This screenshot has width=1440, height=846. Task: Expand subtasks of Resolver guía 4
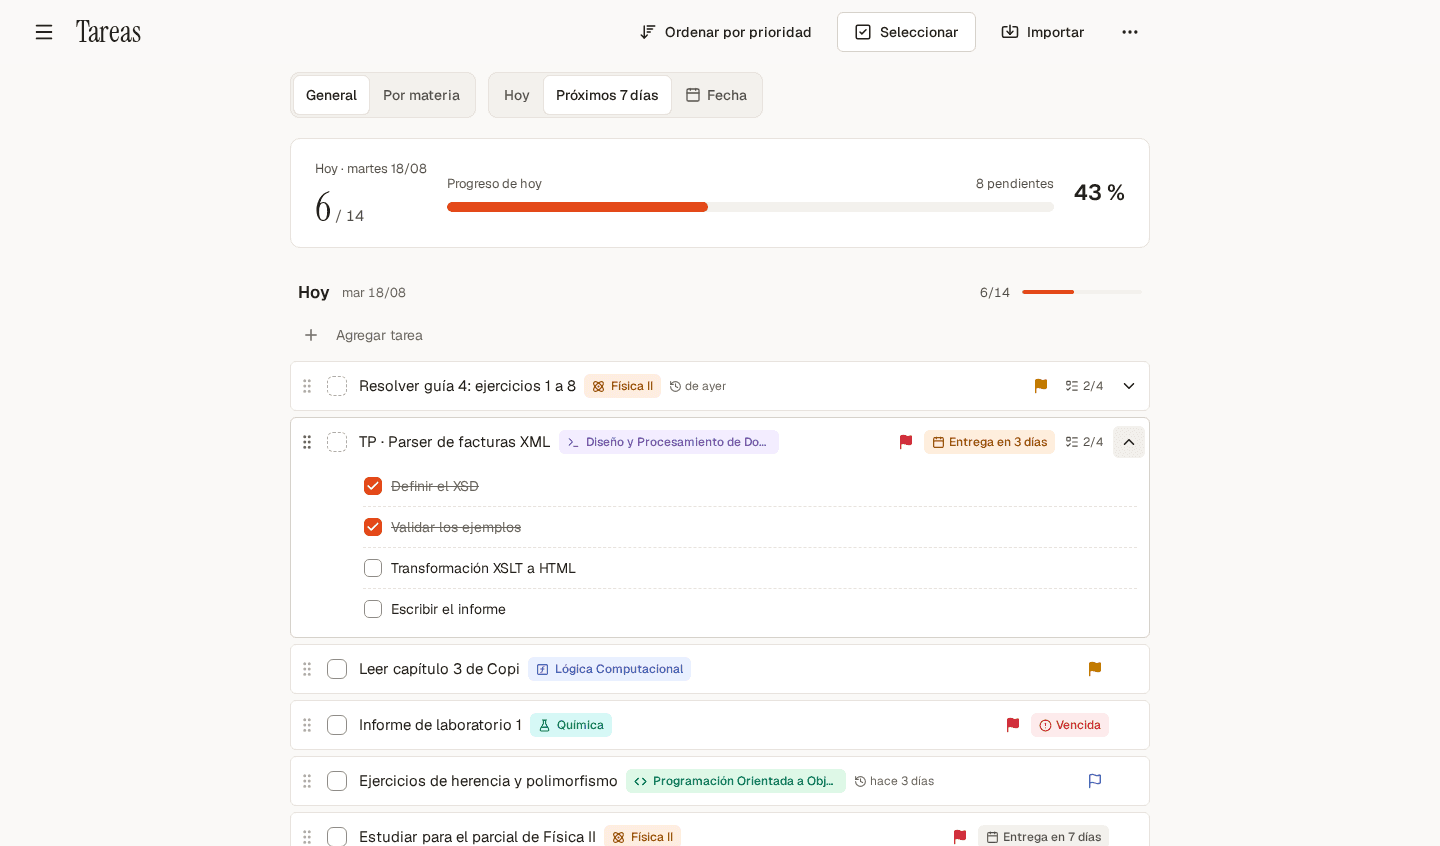coord(1129,386)
